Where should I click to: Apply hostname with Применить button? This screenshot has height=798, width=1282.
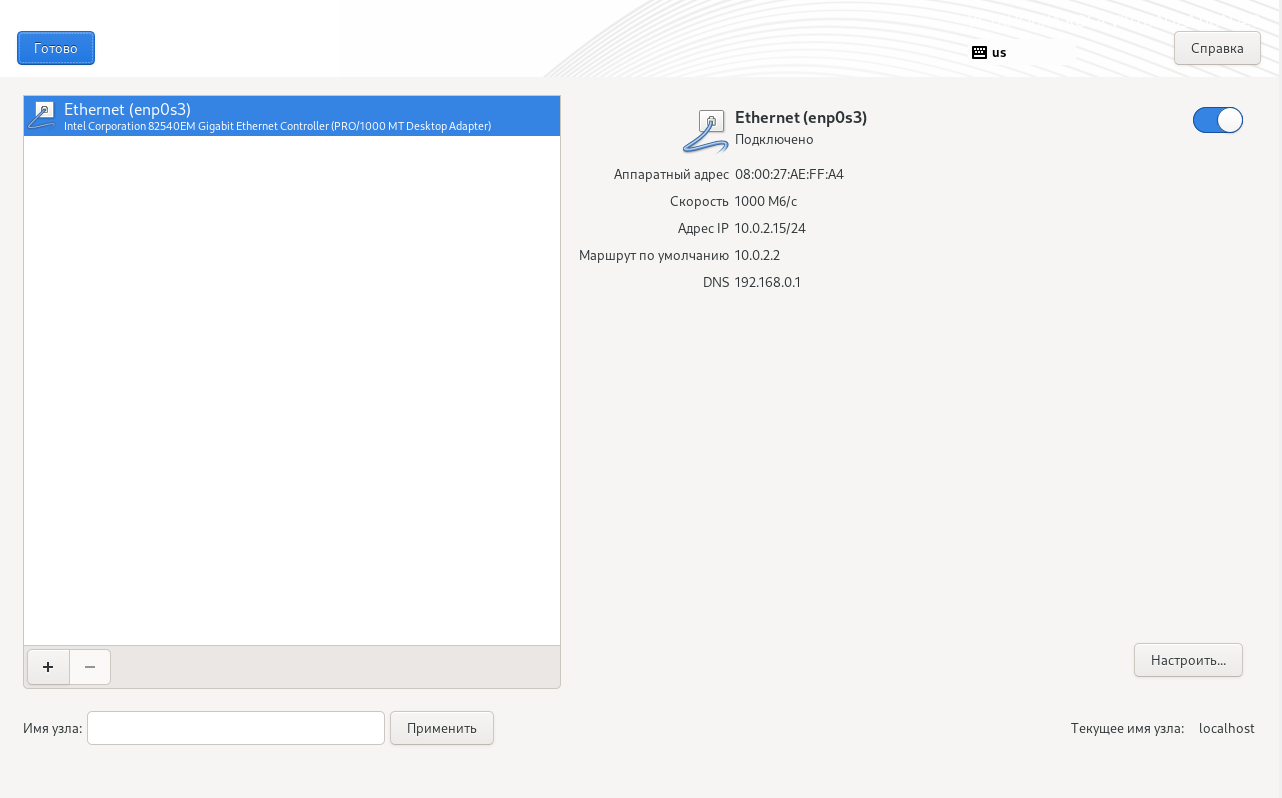click(442, 728)
